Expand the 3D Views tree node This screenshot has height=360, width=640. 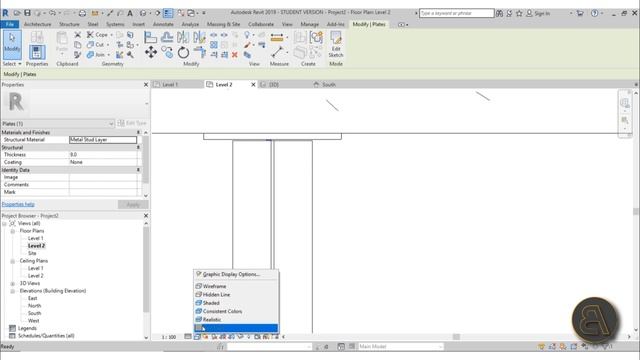point(13,283)
